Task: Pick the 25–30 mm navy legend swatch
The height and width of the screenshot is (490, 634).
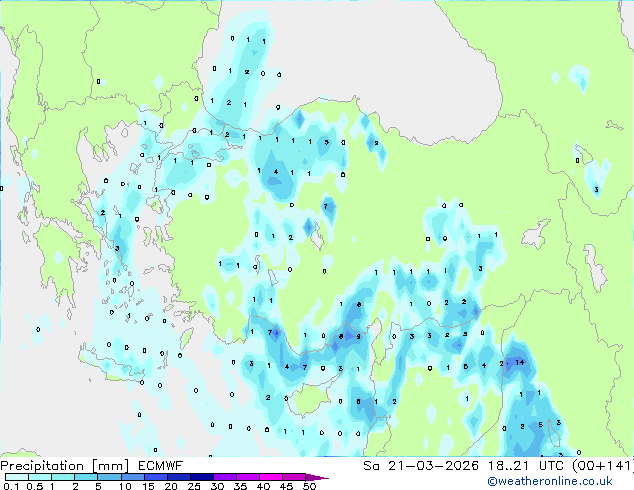Action: [201, 477]
